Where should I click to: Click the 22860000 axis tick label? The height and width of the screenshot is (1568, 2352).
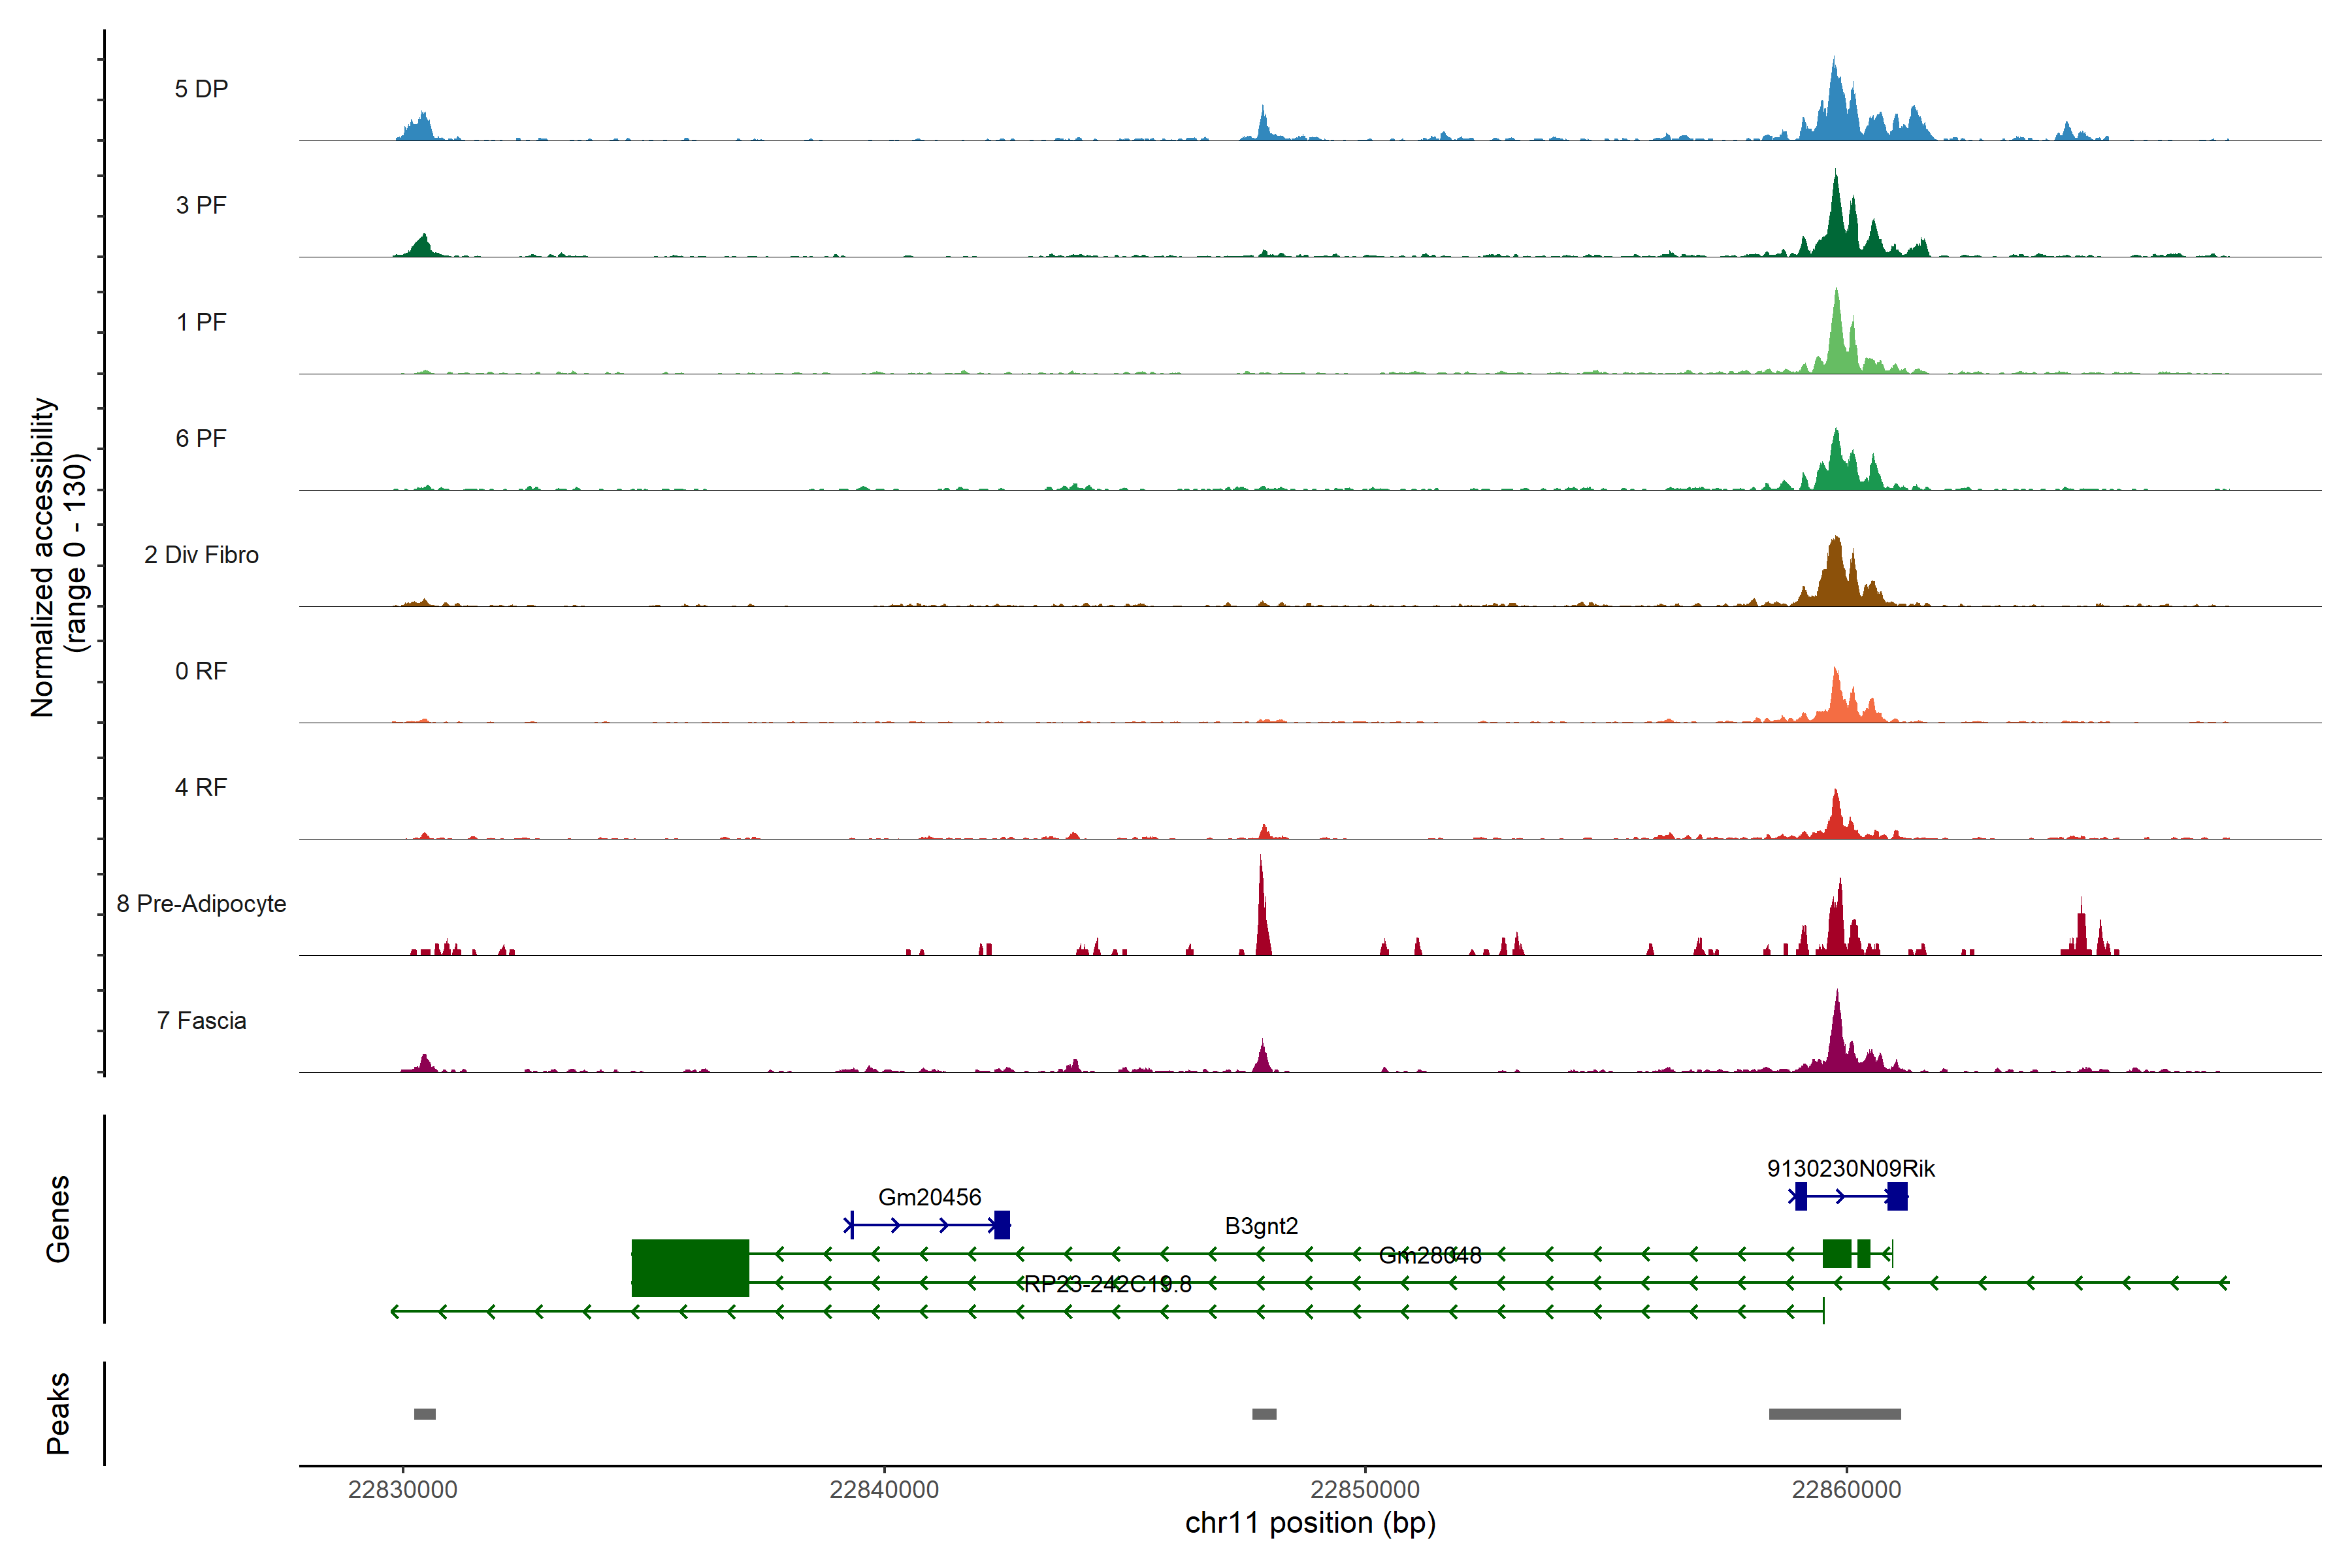point(1846,1489)
